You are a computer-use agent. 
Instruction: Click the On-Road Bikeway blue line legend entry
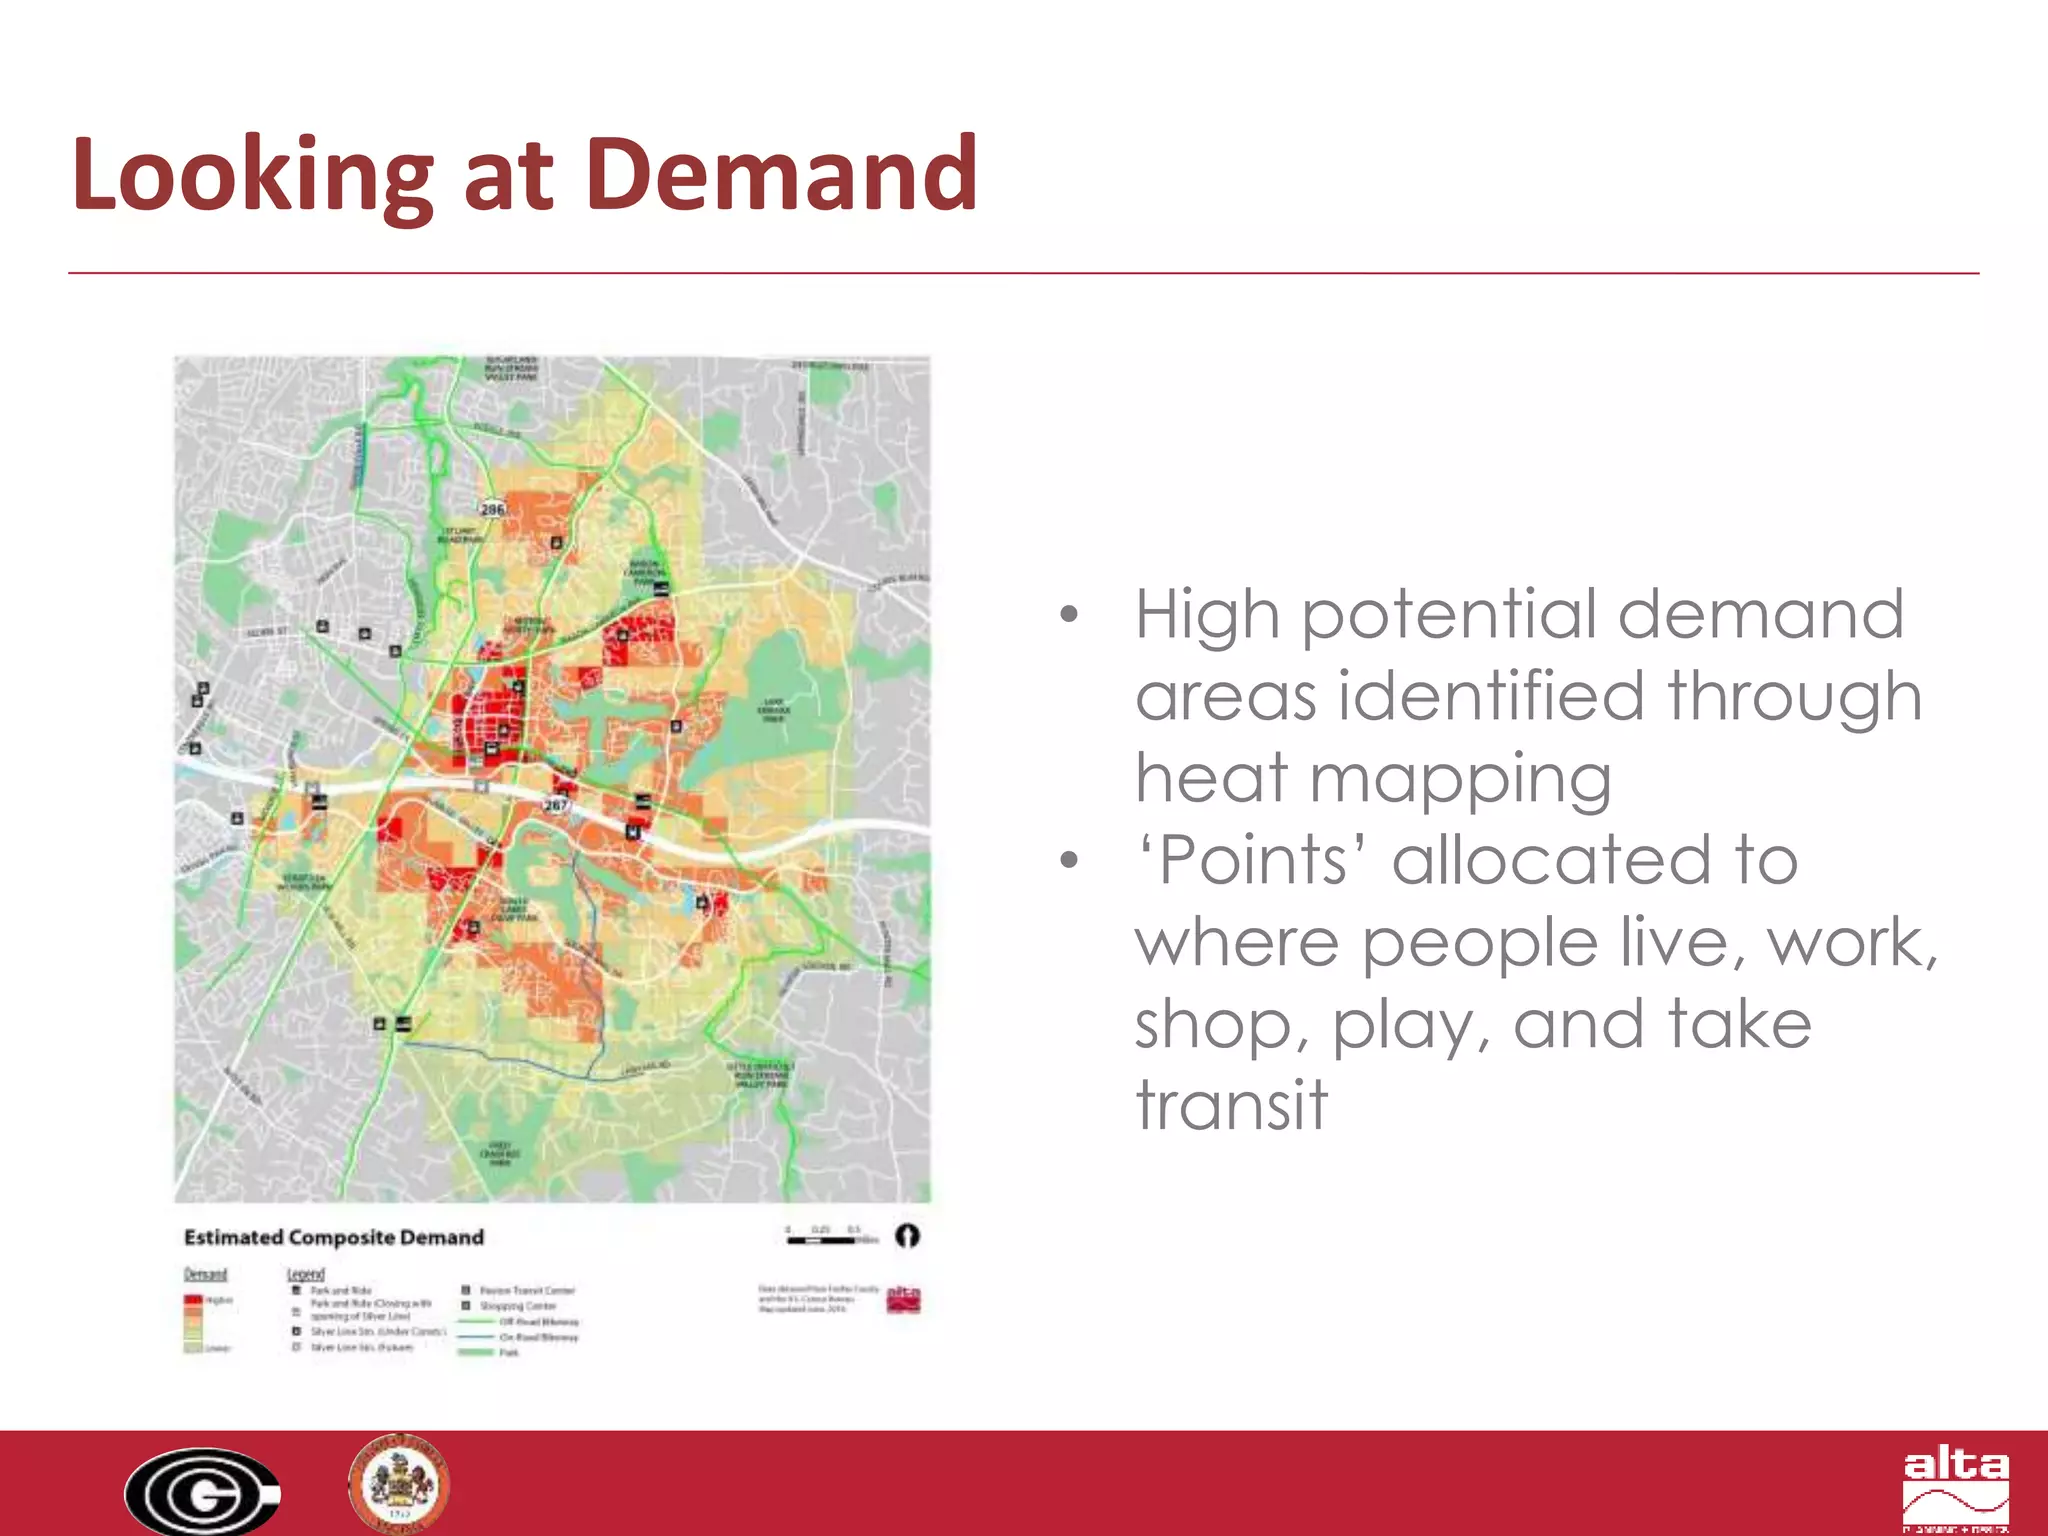(x=518, y=1337)
